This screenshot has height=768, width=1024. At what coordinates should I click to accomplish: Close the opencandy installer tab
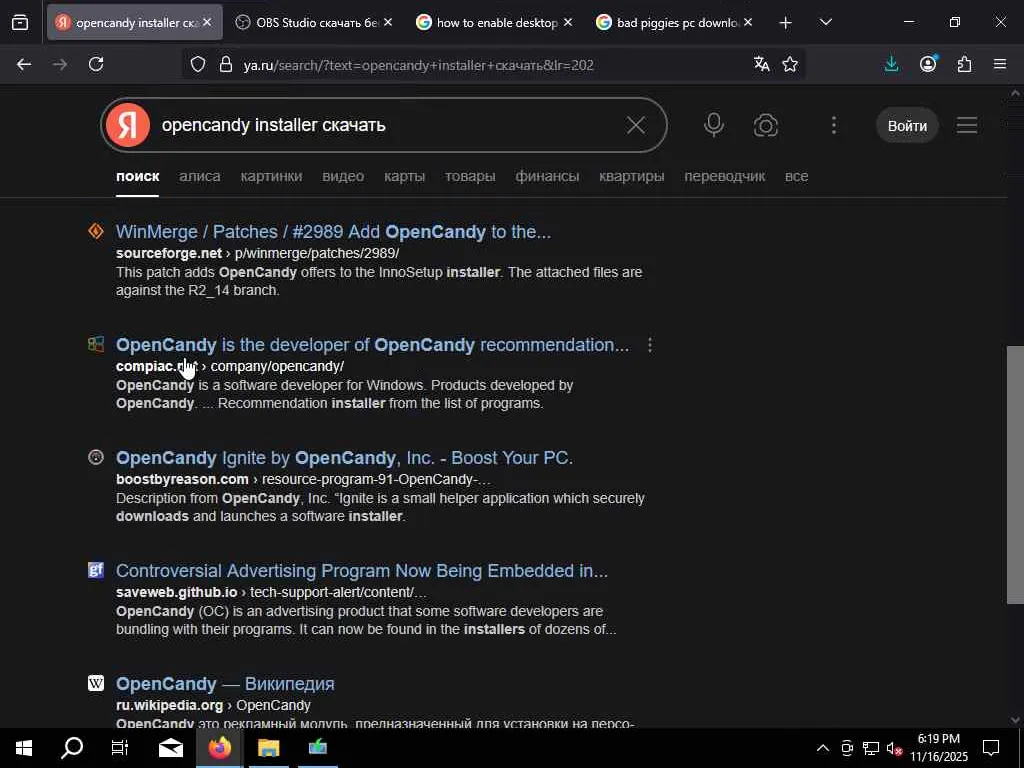click(x=207, y=22)
